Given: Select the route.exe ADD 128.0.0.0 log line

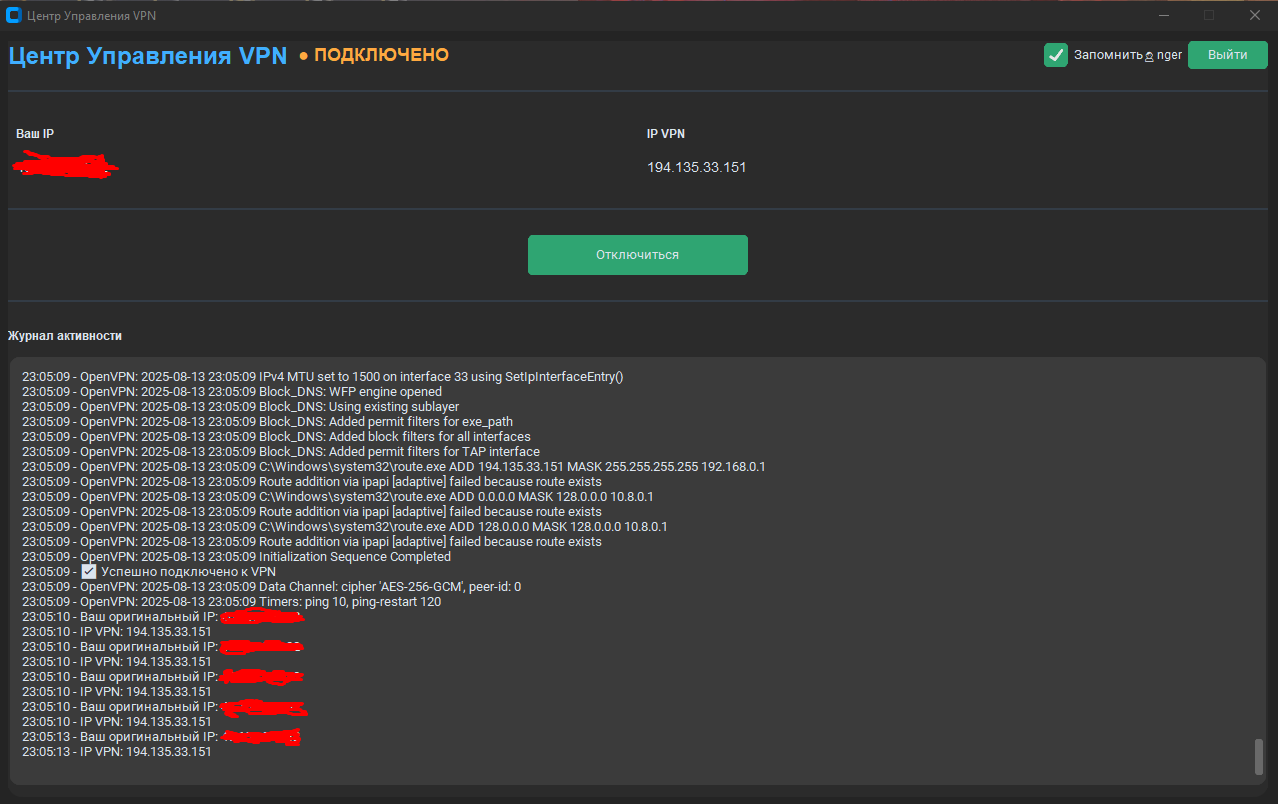Looking at the screenshot, I should coord(345,527).
